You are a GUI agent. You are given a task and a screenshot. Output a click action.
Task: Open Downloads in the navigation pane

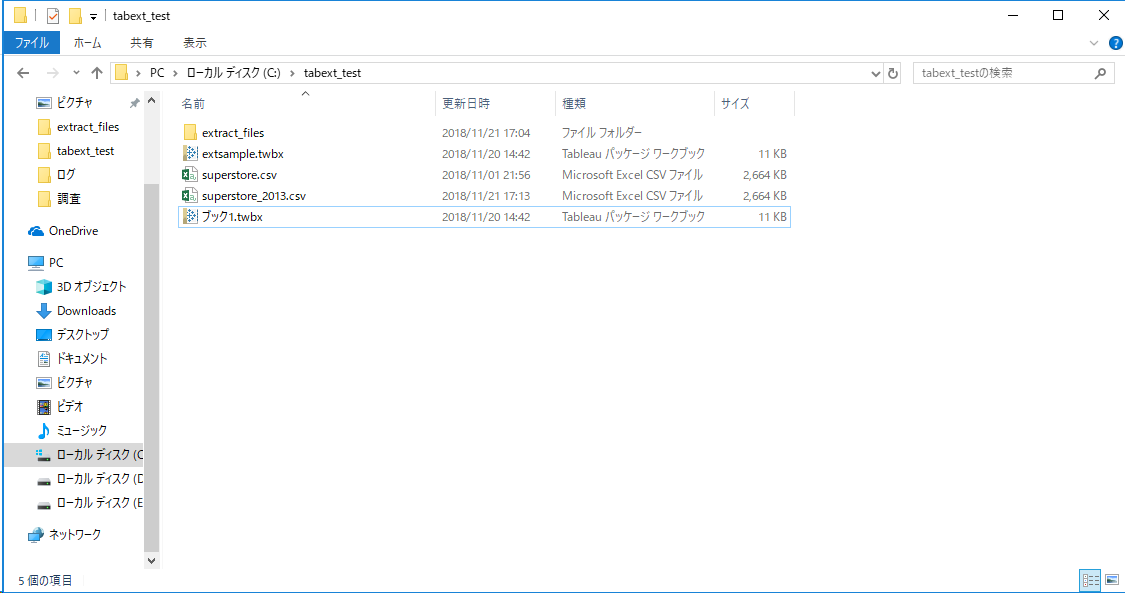(x=86, y=310)
